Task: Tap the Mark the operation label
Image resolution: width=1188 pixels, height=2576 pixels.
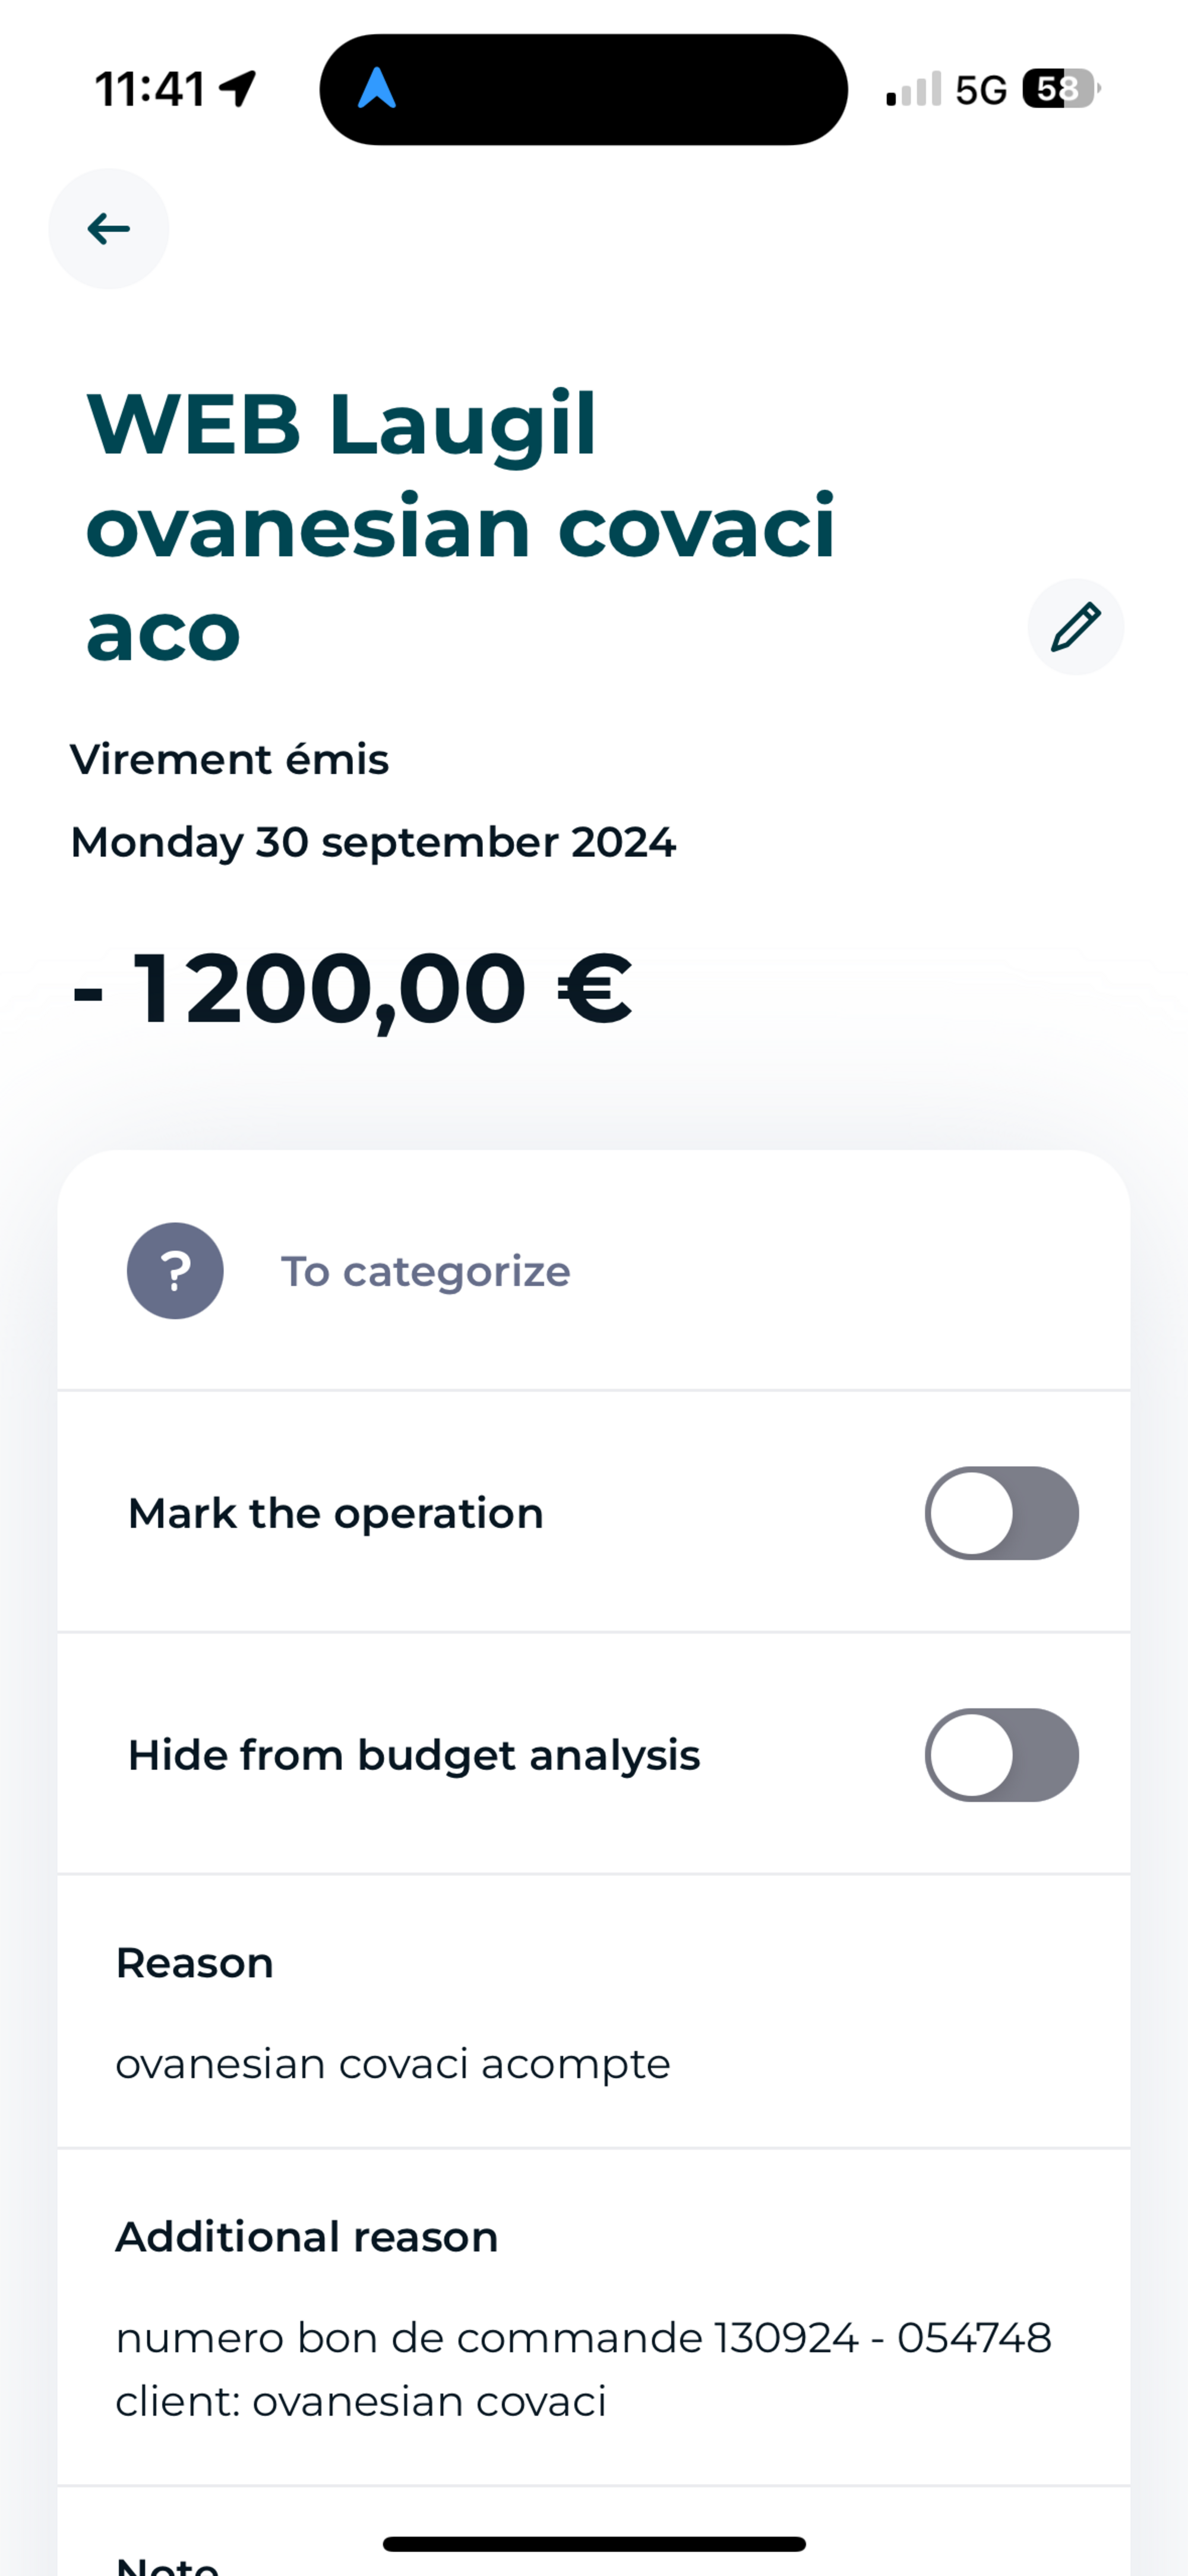Action: pos(335,1513)
